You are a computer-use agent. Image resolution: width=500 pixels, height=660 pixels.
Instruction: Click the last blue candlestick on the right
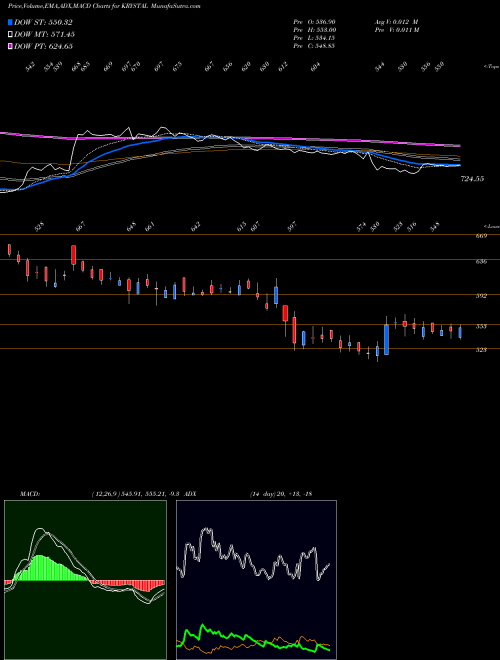tap(460, 333)
